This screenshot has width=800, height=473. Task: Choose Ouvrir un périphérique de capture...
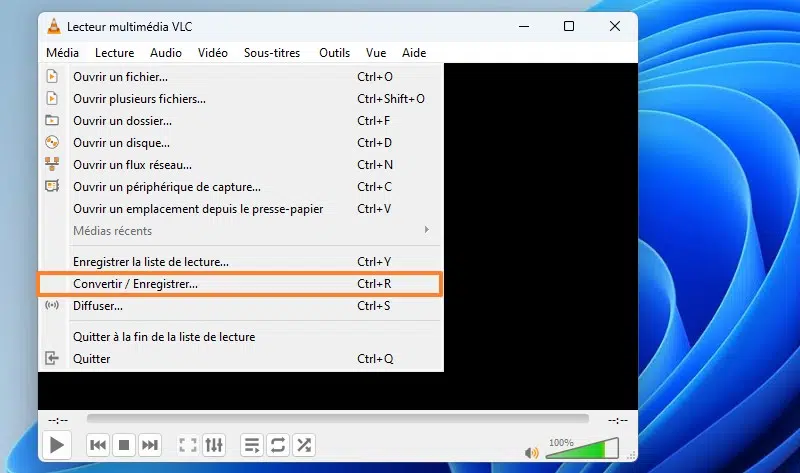(240, 187)
